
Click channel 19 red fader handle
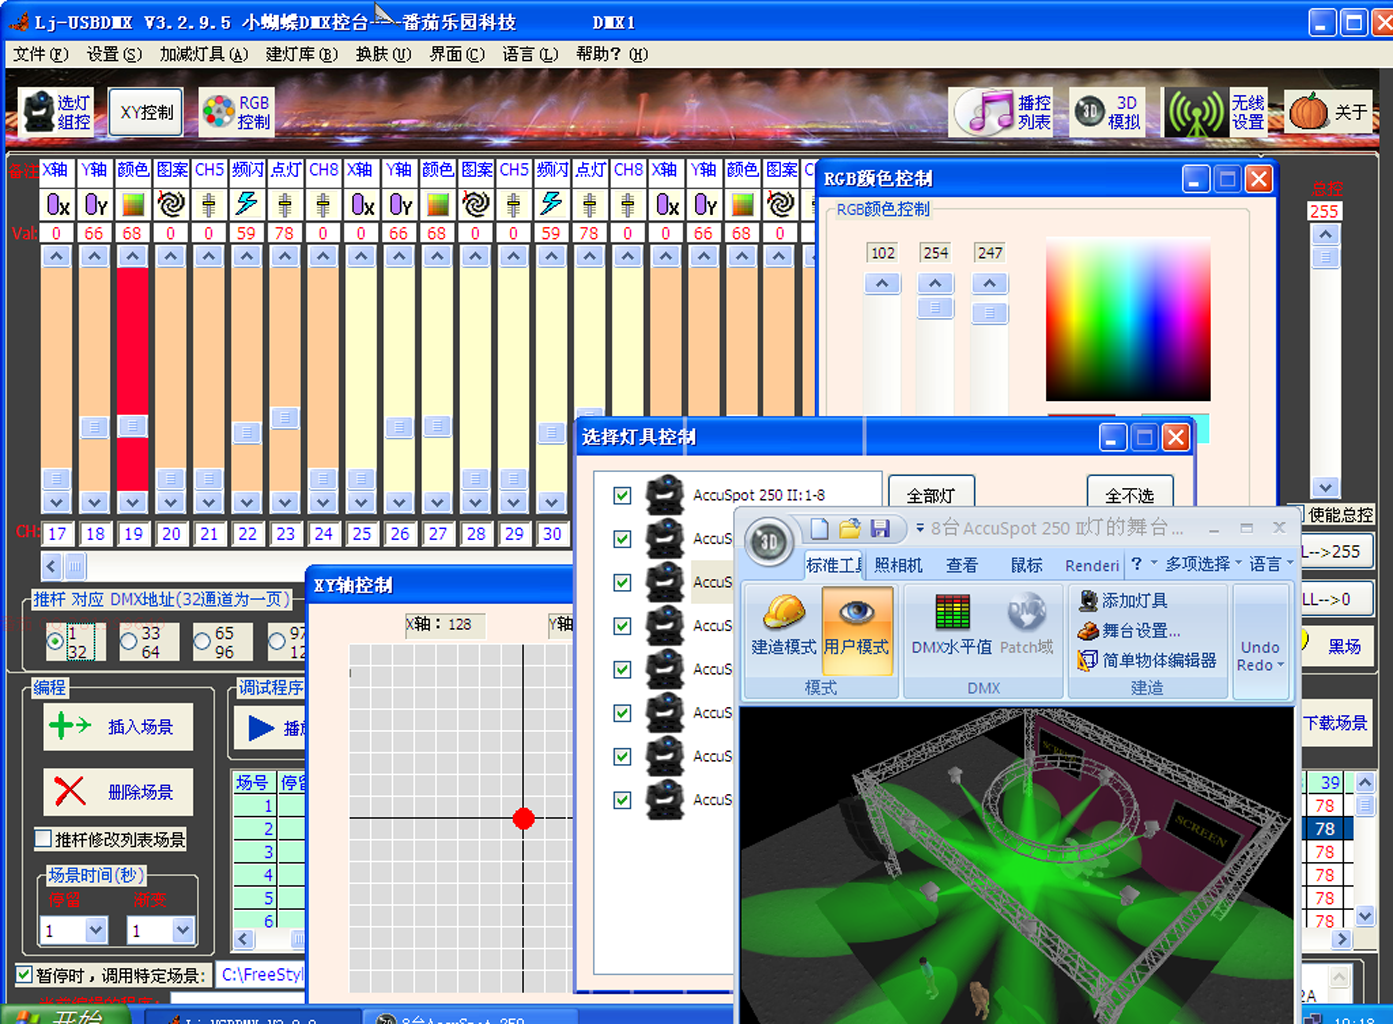pyautogui.click(x=132, y=426)
